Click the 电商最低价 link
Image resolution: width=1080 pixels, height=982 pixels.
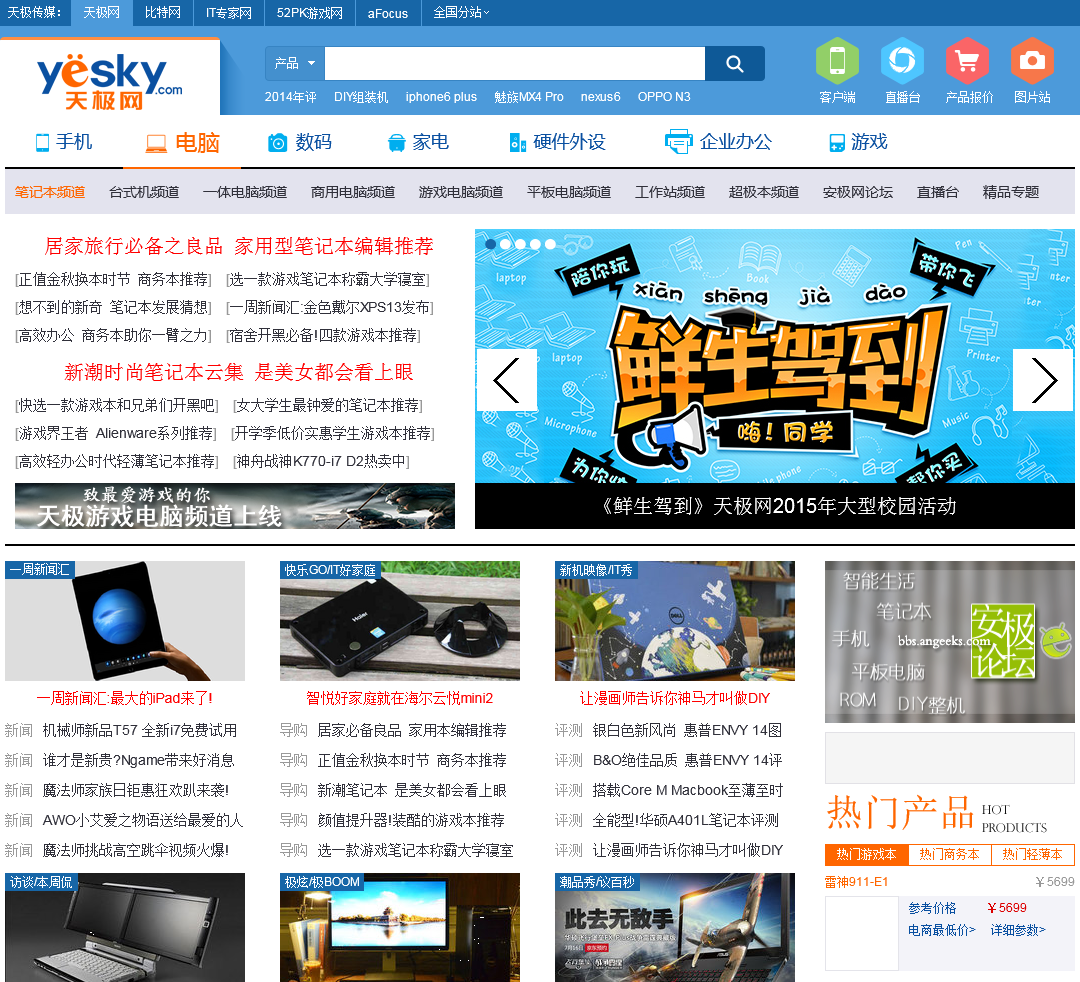tap(942, 930)
